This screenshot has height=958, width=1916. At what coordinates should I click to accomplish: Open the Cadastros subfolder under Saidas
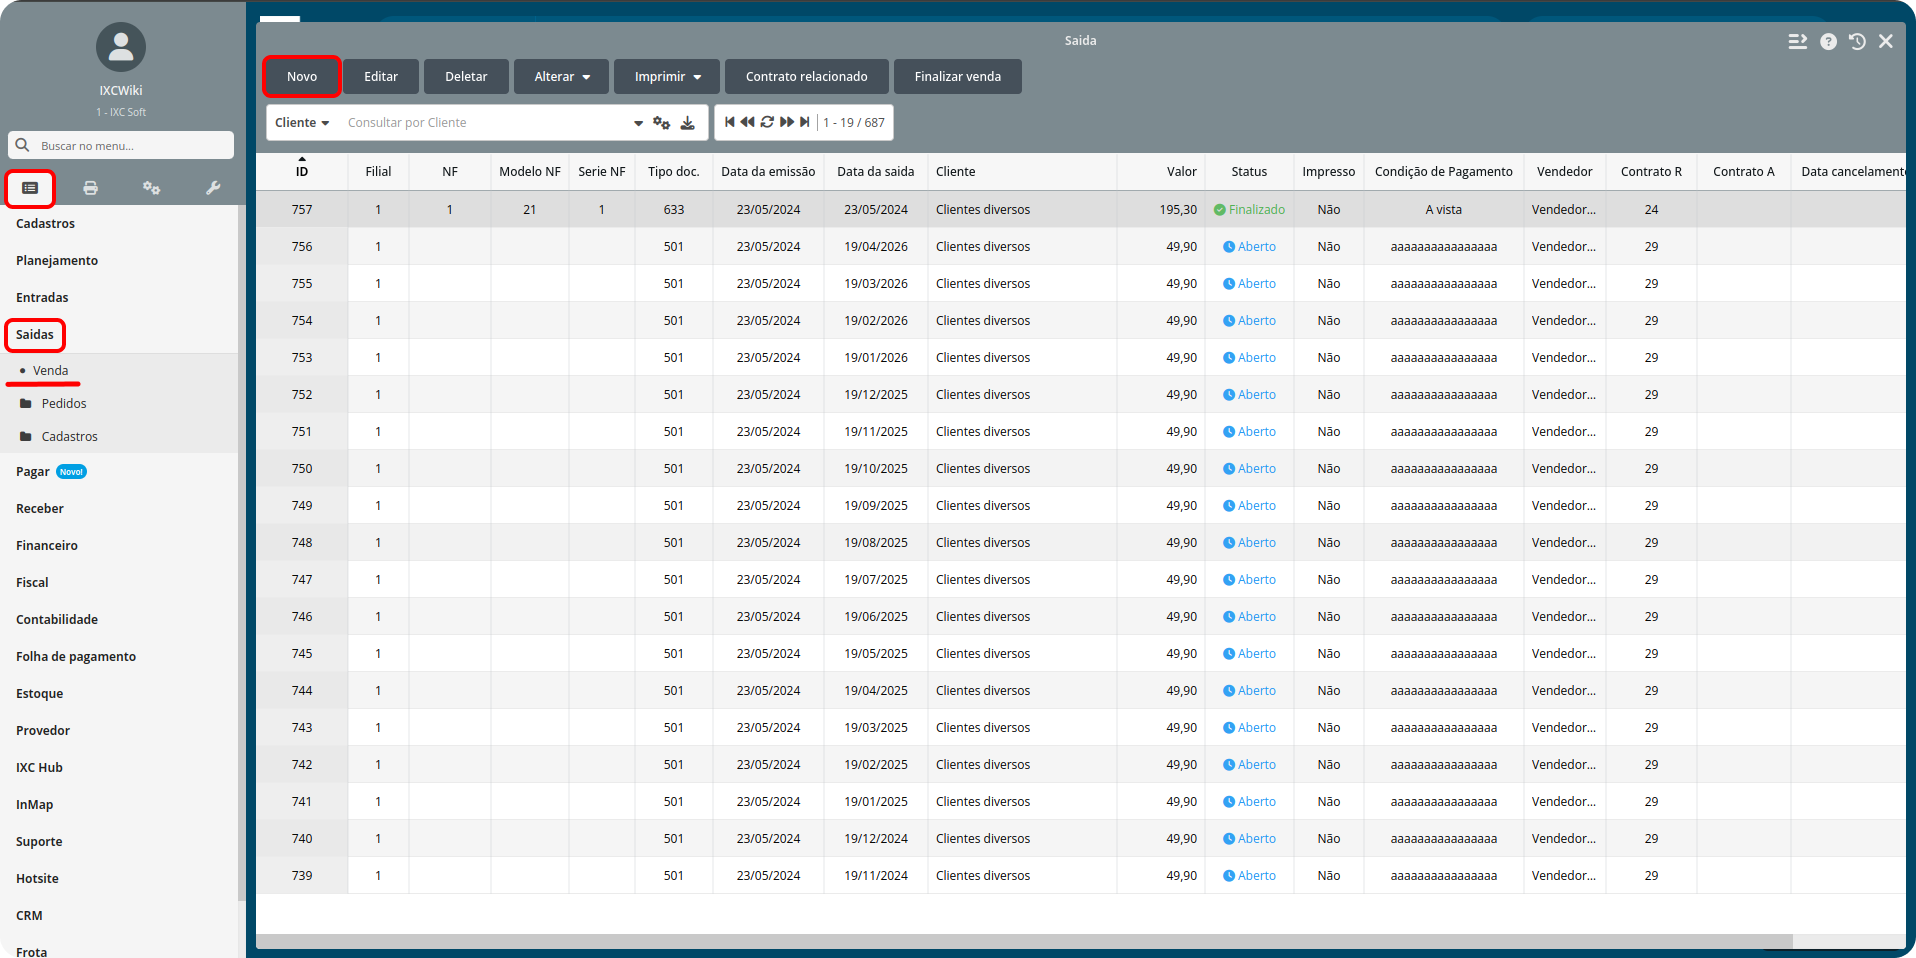69,436
